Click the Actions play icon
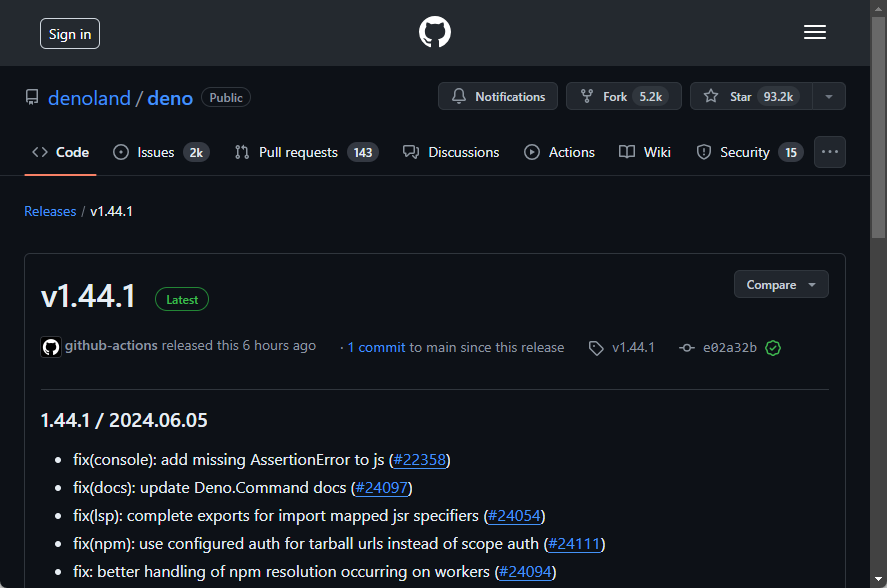This screenshot has width=887, height=588. [x=529, y=152]
